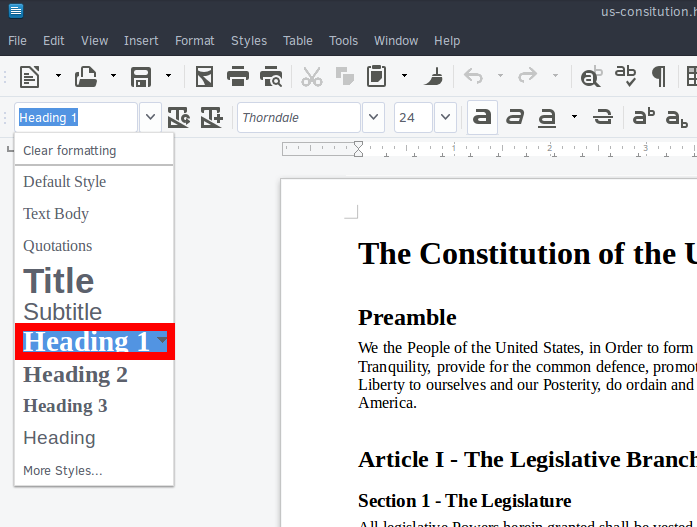This screenshot has width=697, height=527.
Task: Open the Format menu
Action: point(194,41)
